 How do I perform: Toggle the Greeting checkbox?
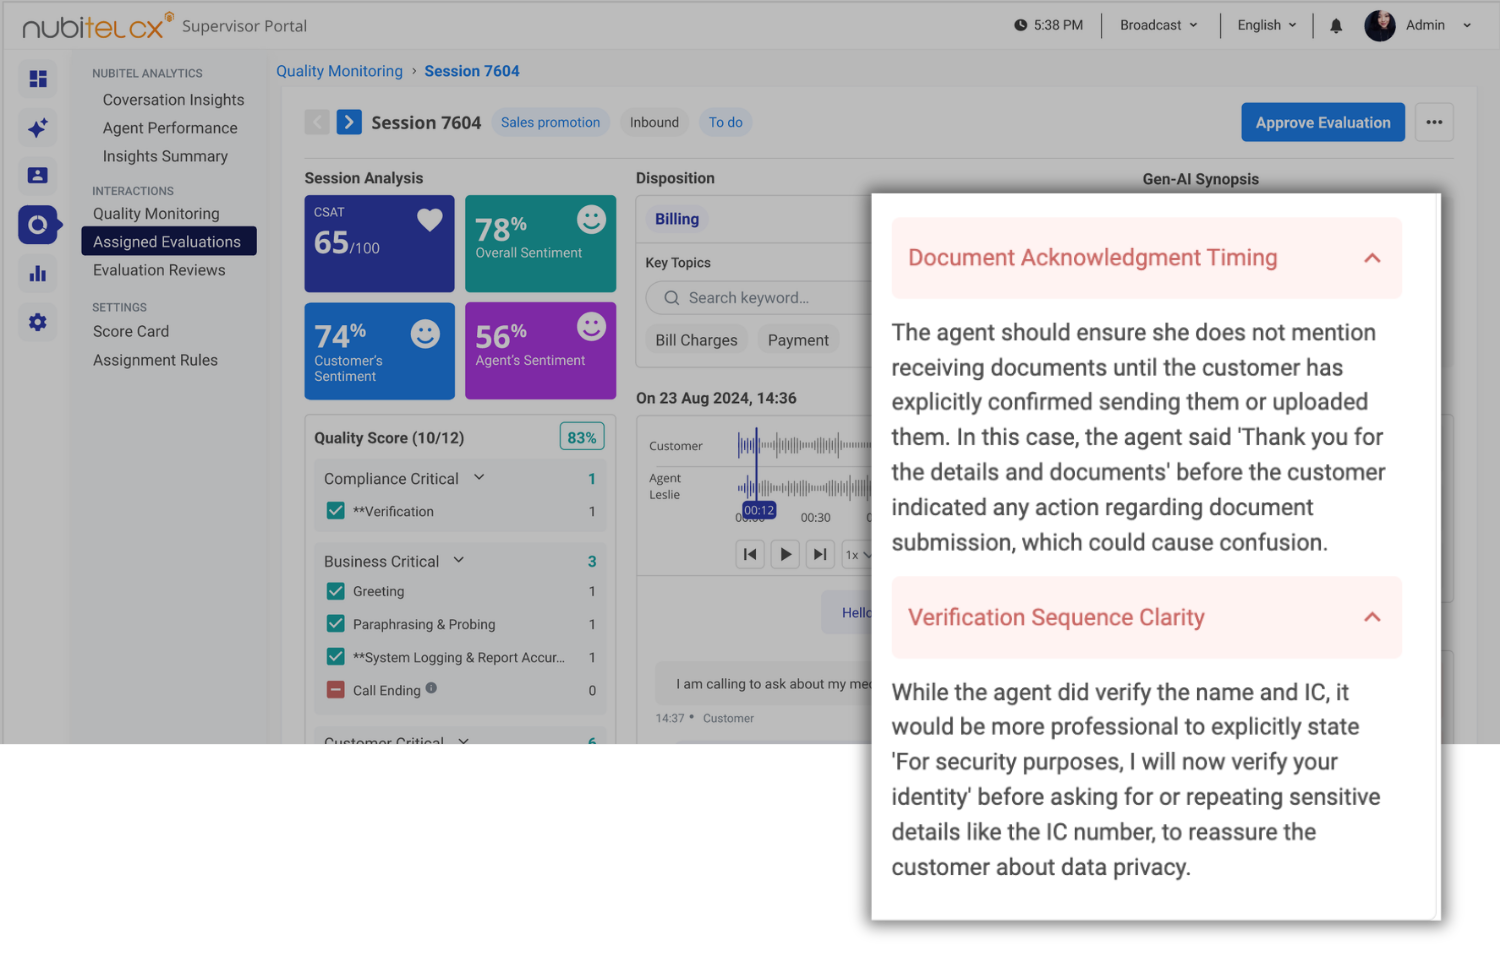click(336, 591)
